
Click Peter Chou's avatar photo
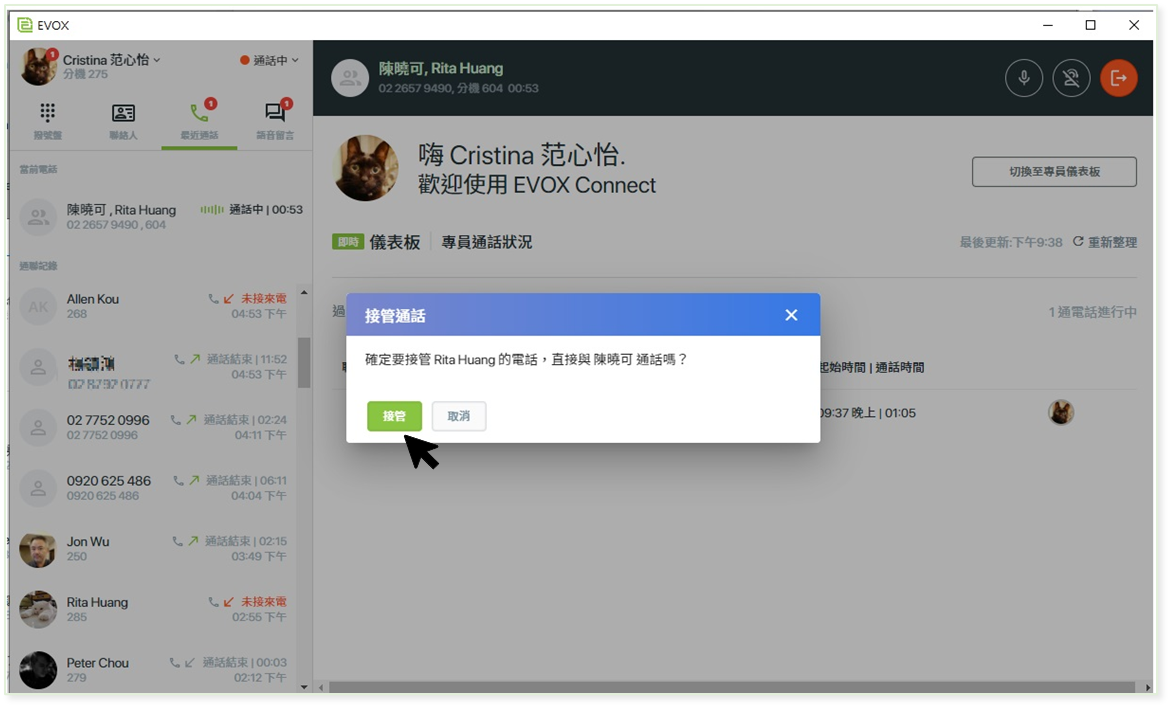point(37,670)
